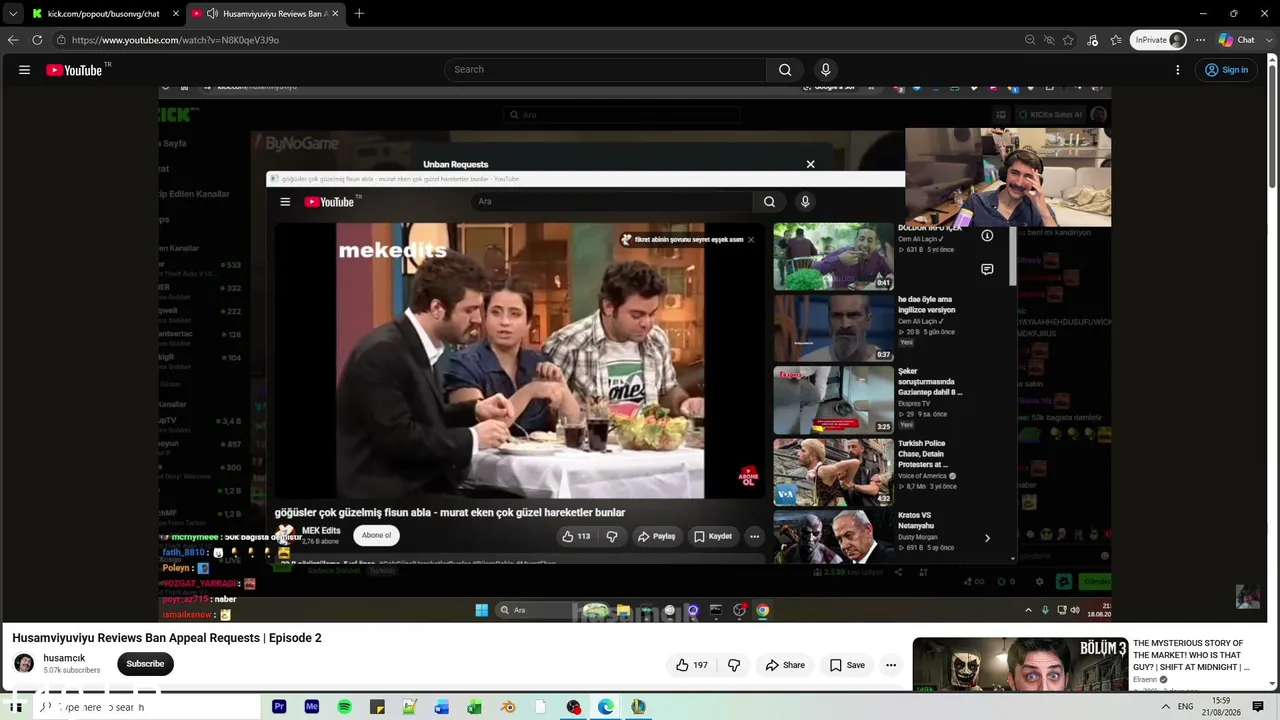
Task: Open the YouTube guide hamburger menu
Action: 24,70
